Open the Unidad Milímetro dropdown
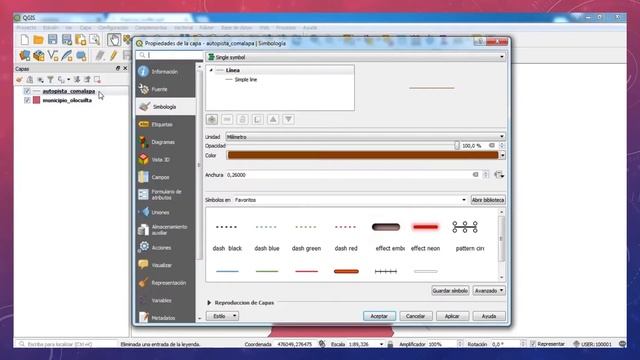640x360 pixels. (365, 137)
